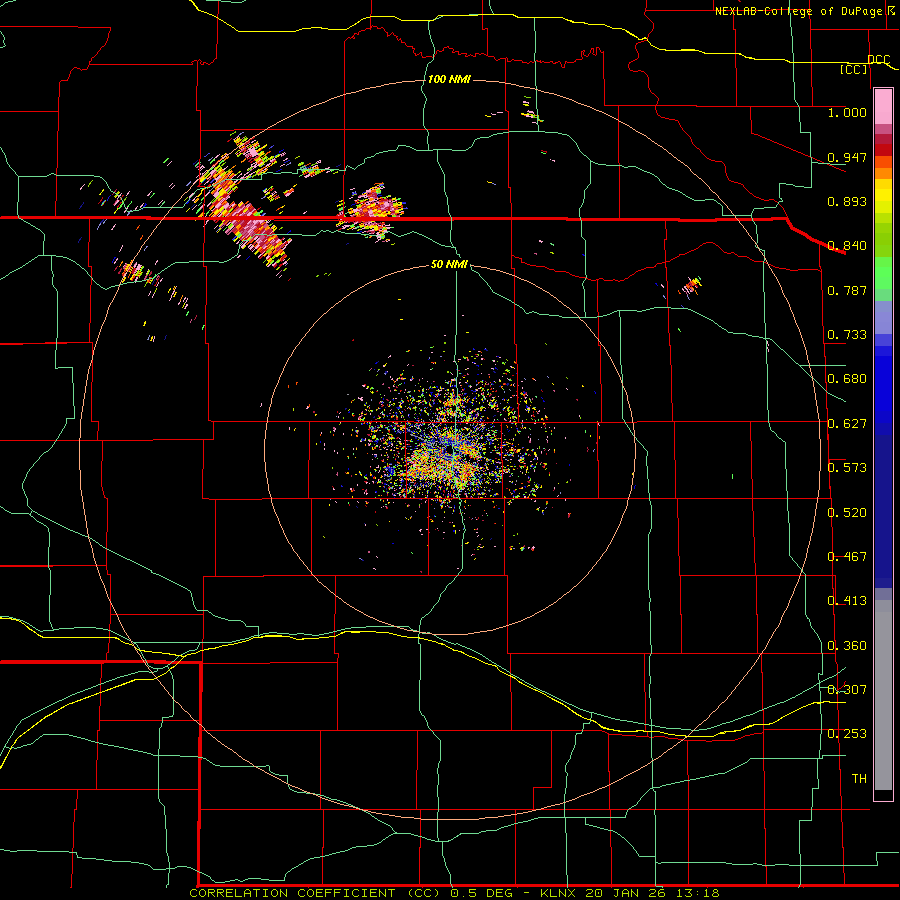Pick the bright green segment of the color bar
The height and width of the screenshot is (900, 900).
tap(883, 273)
